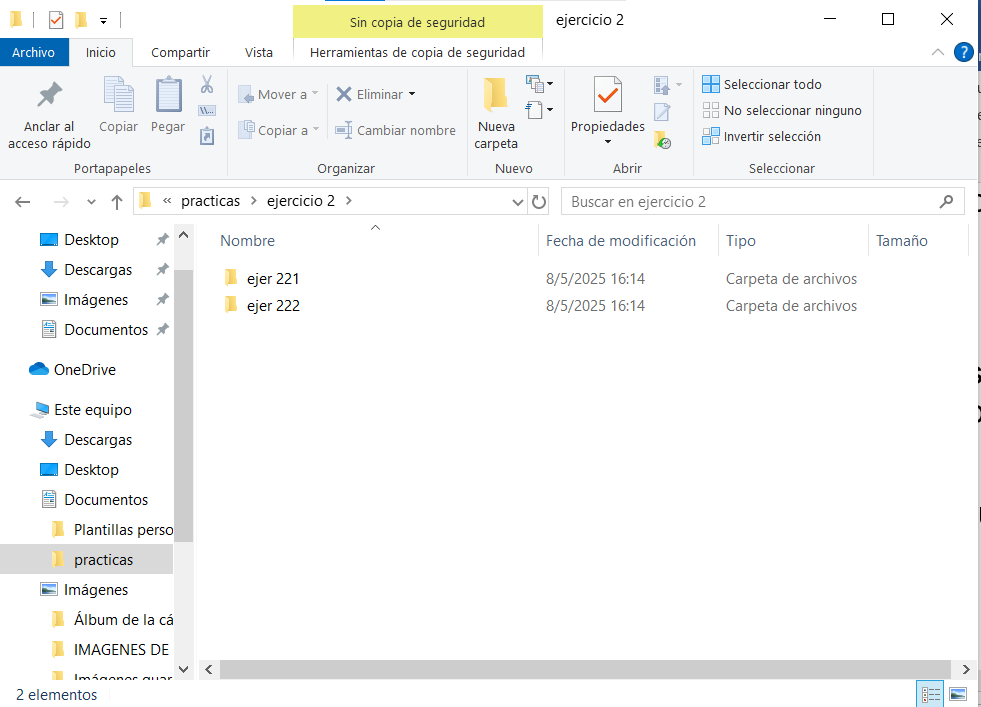Switch to large thumbnails view icon
The width and height of the screenshot is (981, 707).
(958, 694)
